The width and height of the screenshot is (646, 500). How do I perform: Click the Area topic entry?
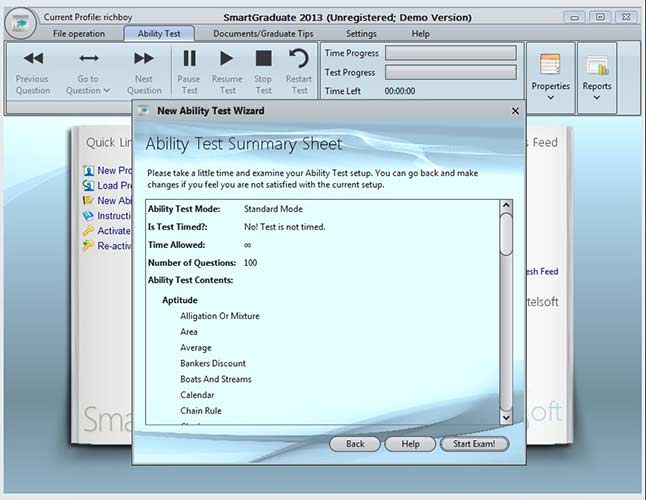click(189, 332)
